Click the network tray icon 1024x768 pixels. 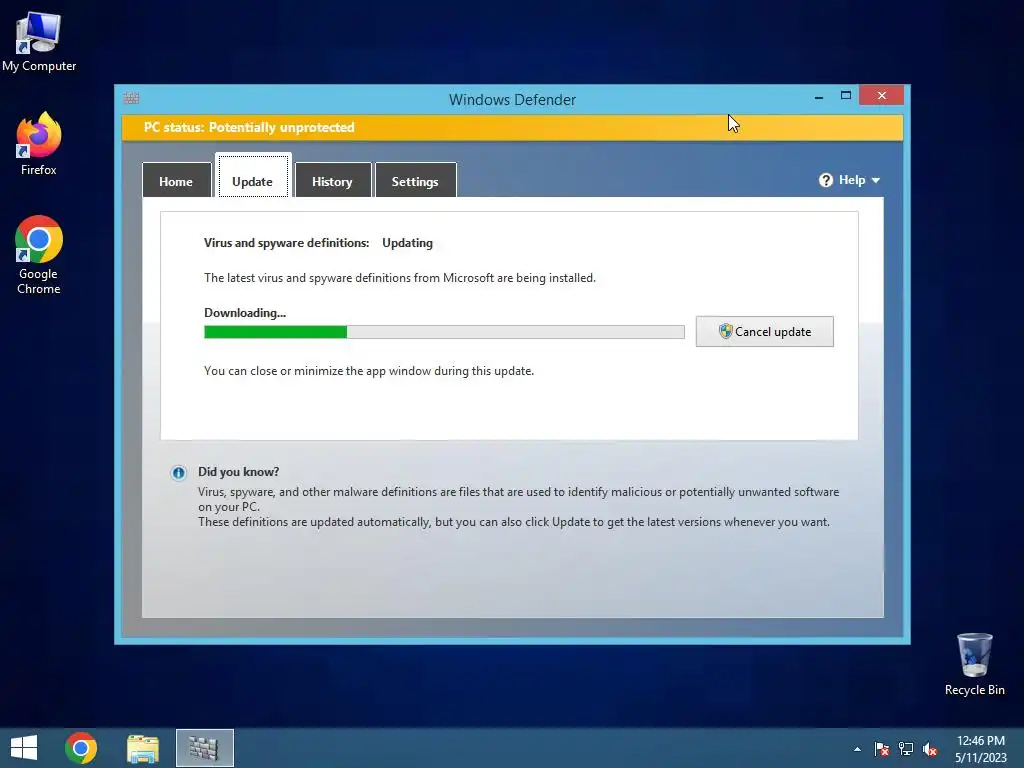[906, 749]
